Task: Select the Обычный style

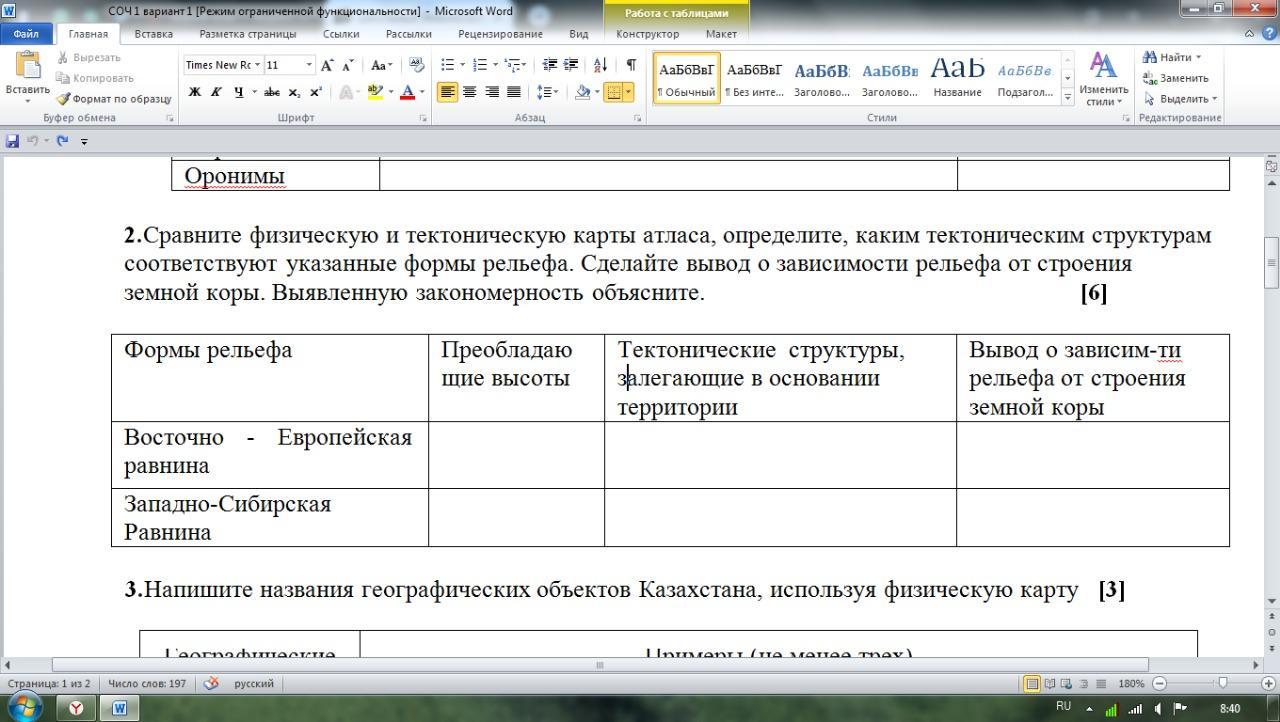Action: point(686,78)
